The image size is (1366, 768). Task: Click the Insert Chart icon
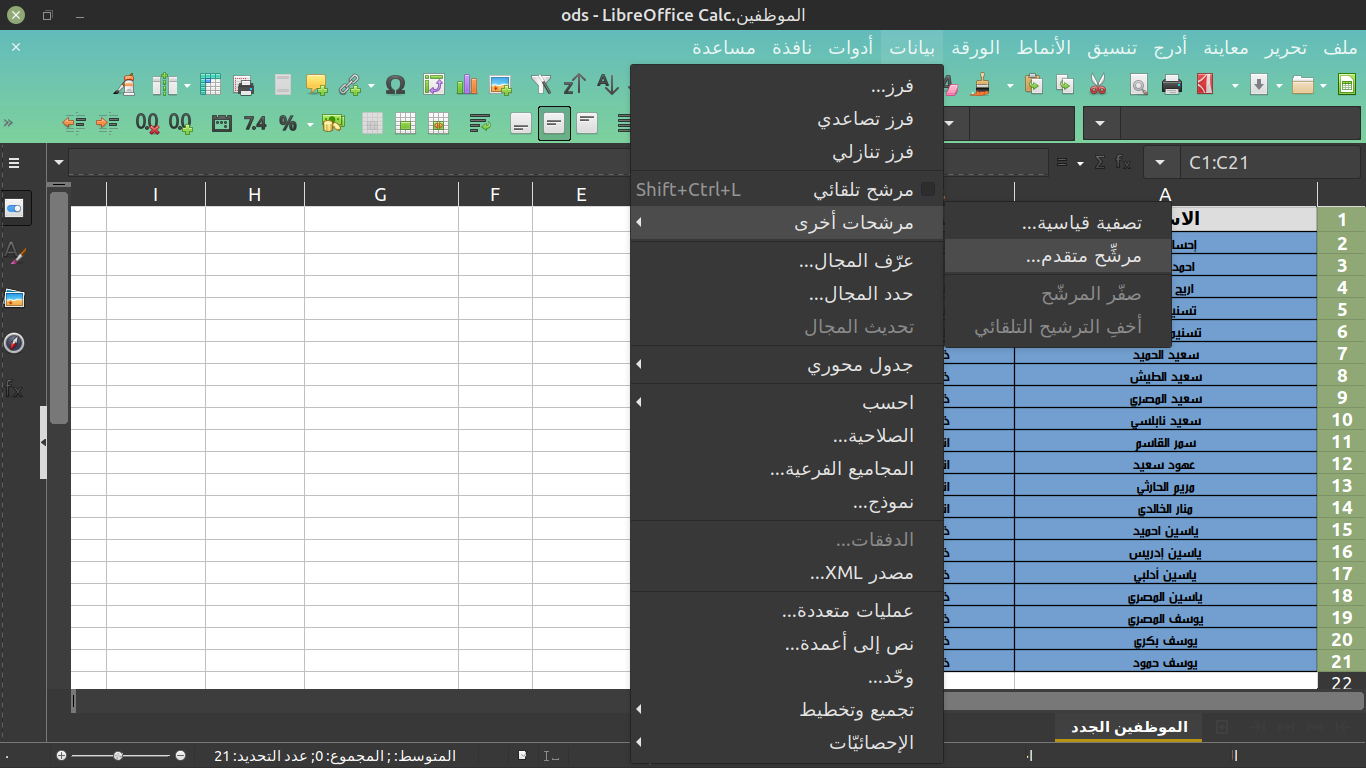(467, 85)
